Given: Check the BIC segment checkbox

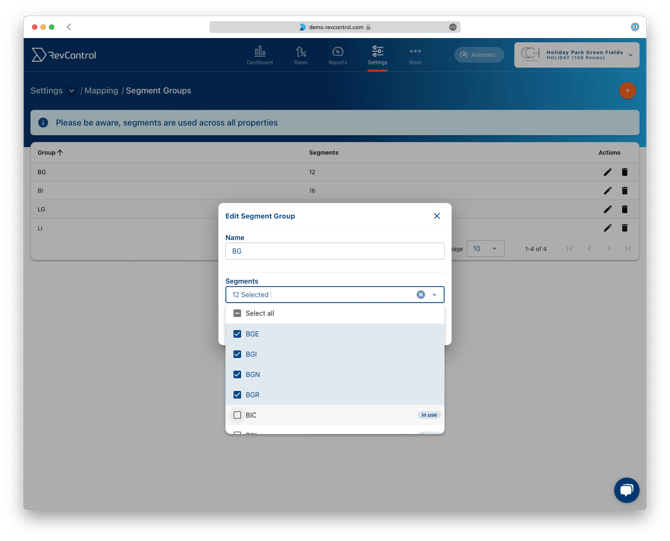Looking at the screenshot, I should pos(237,415).
